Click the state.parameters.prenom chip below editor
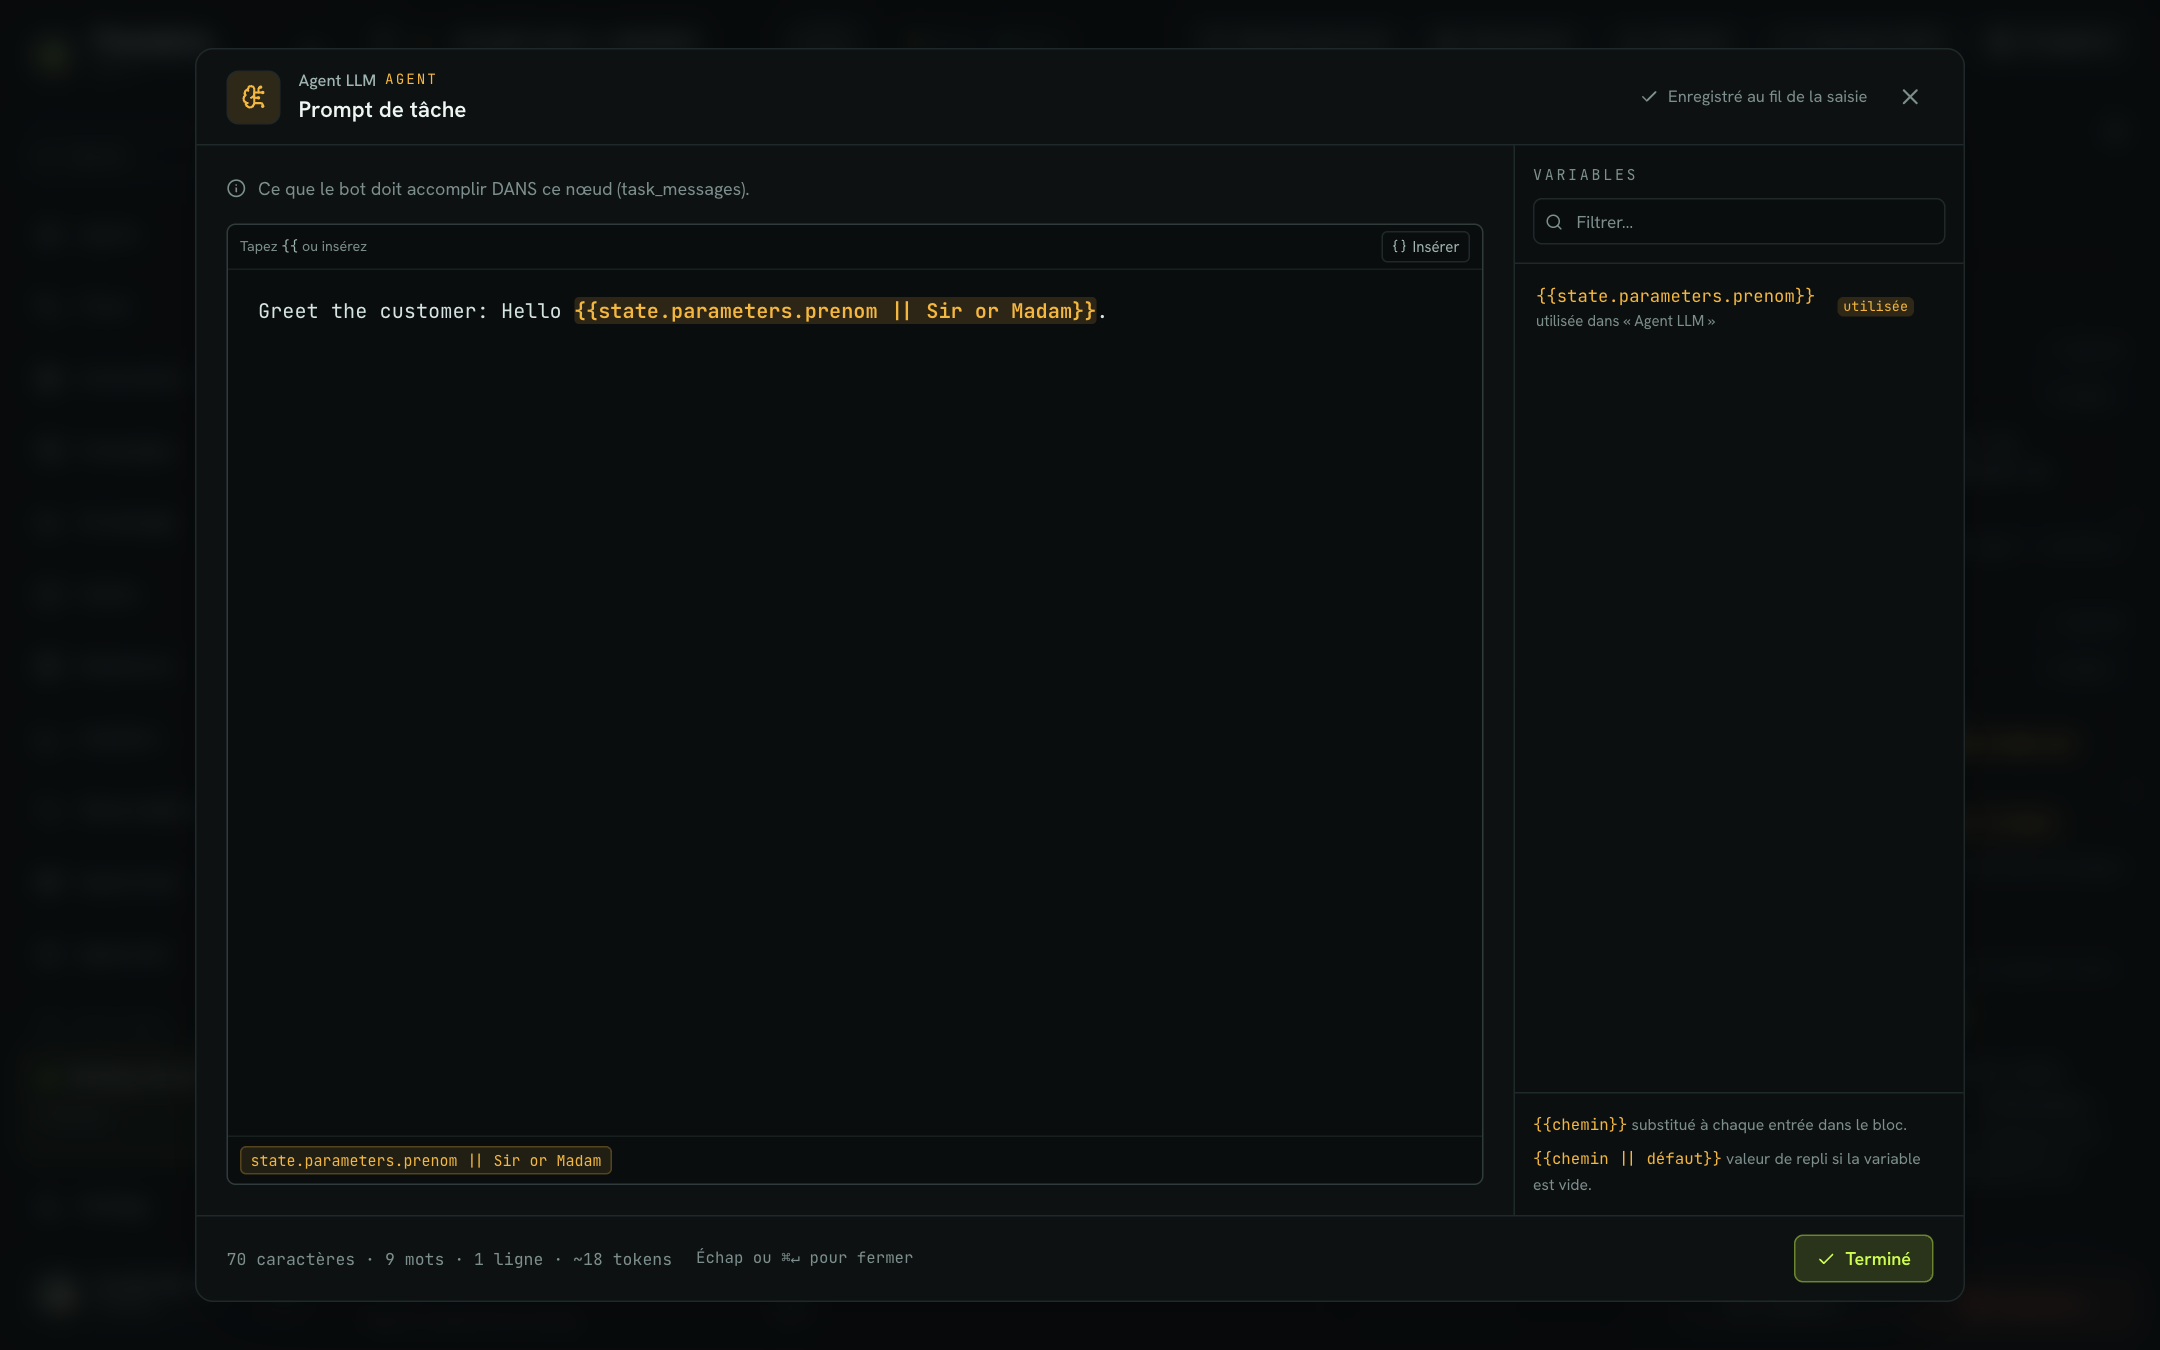The height and width of the screenshot is (1350, 2160). click(426, 1160)
